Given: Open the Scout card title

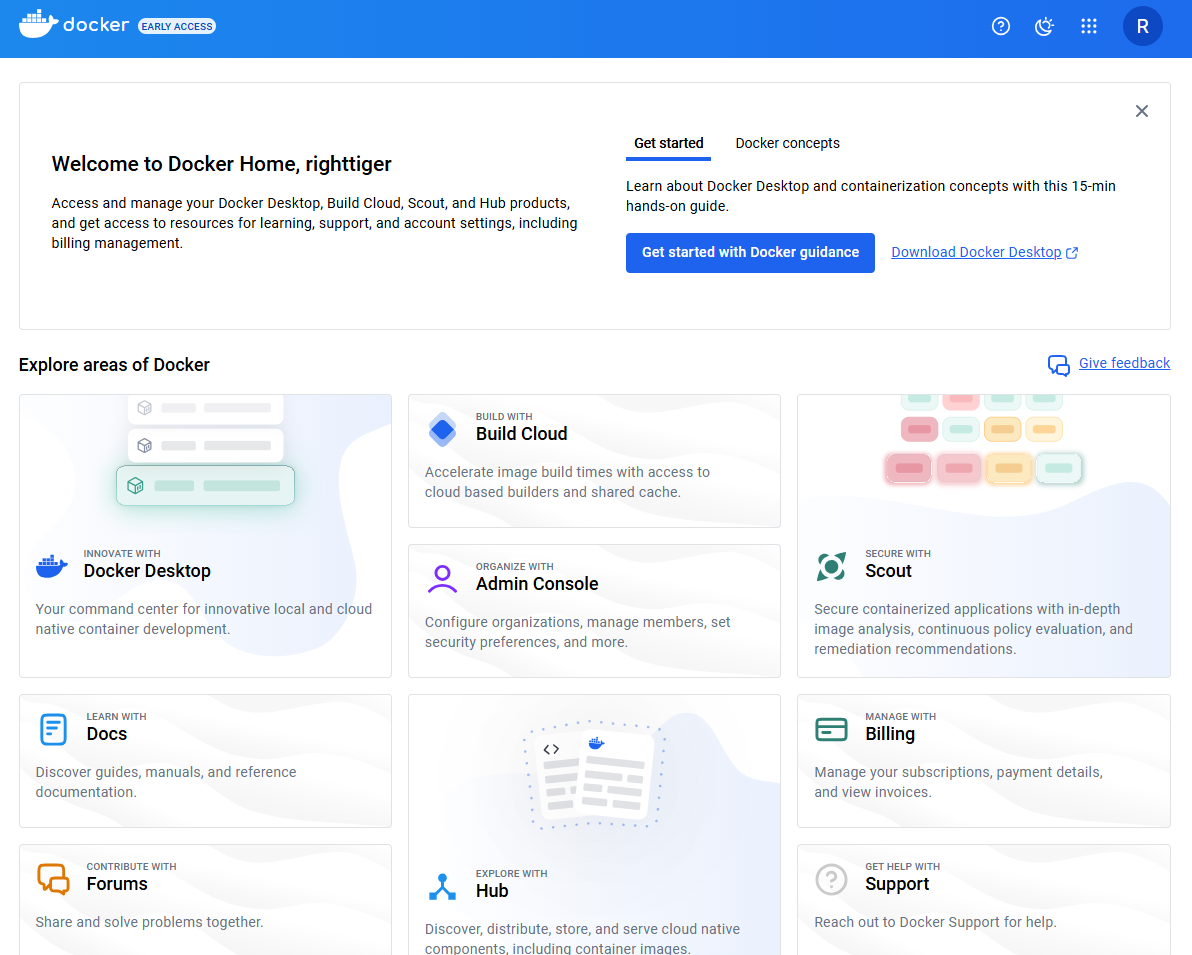Looking at the screenshot, I should coord(888,571).
